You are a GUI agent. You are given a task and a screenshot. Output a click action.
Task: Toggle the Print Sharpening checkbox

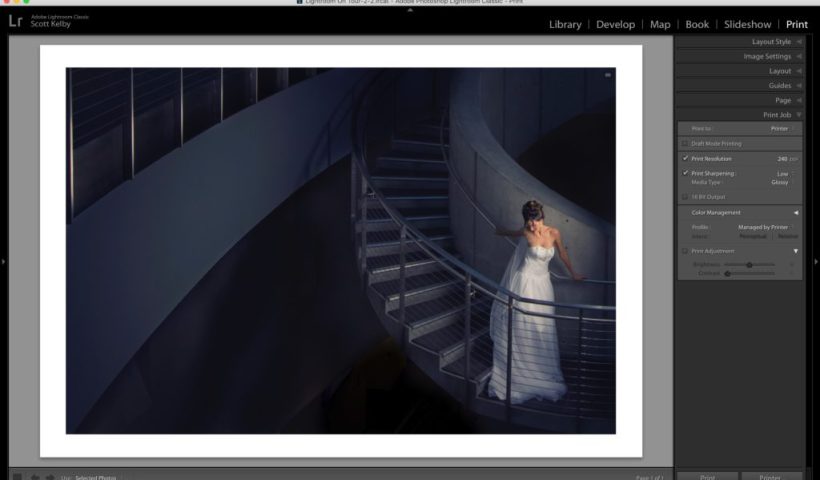coord(685,173)
